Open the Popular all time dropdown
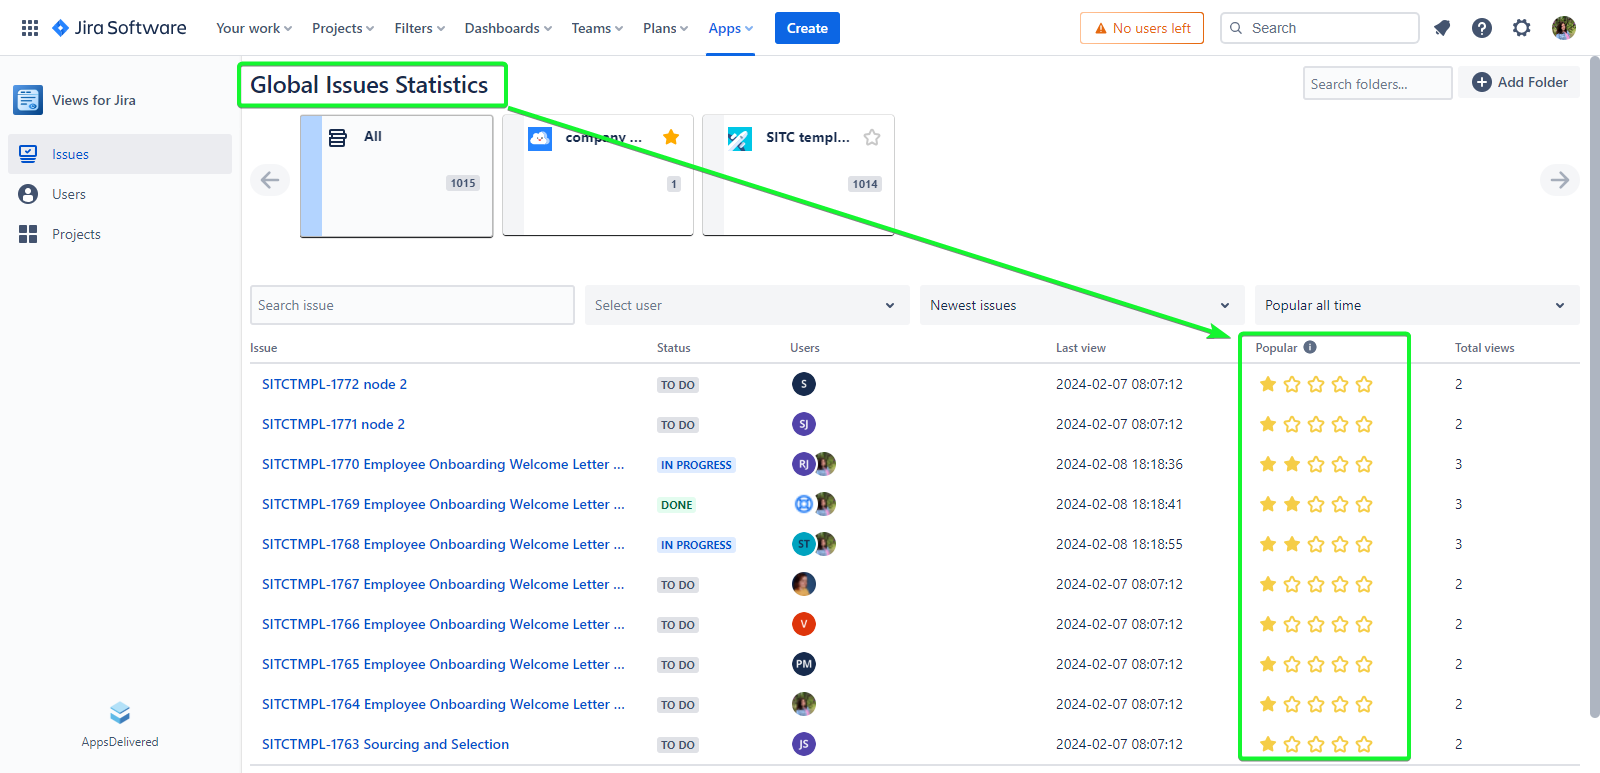 click(1416, 305)
